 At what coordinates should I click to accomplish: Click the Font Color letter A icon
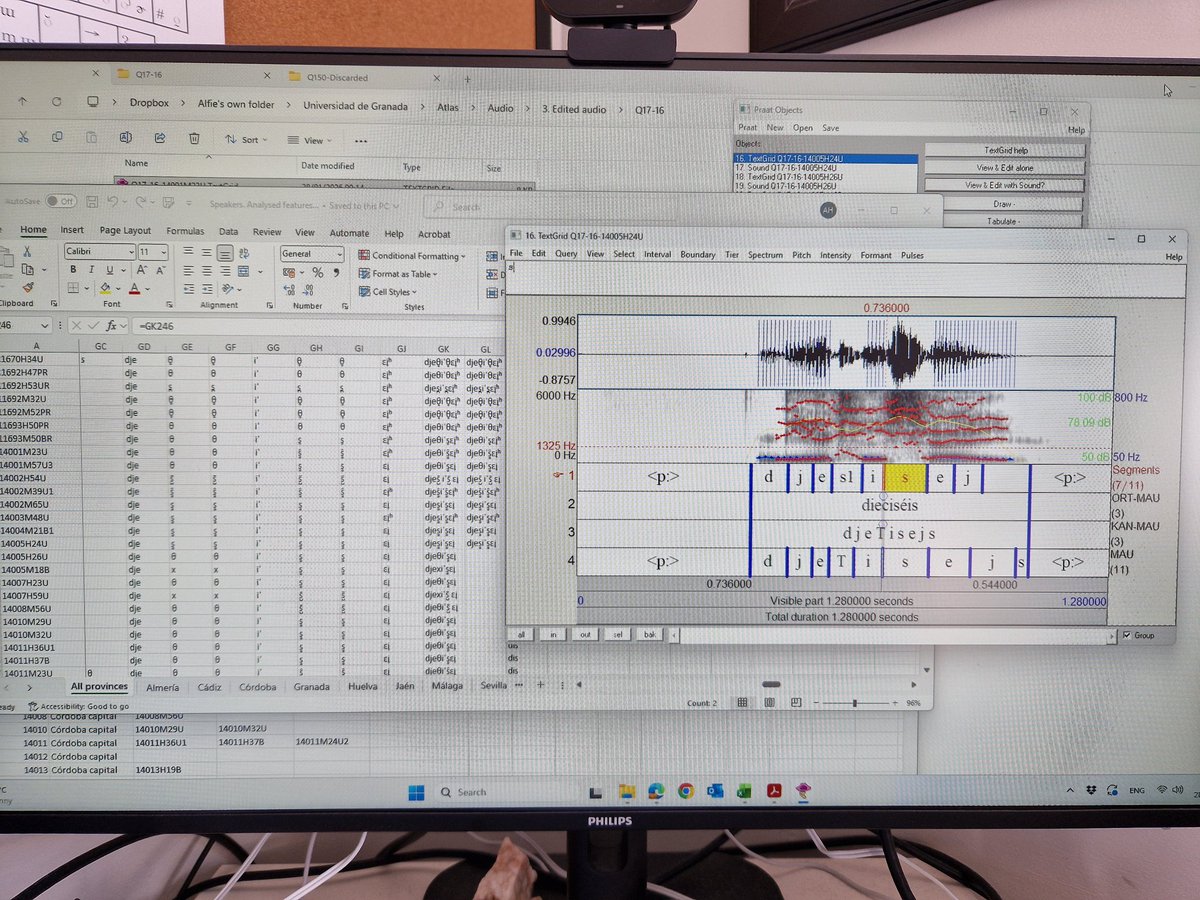pos(134,288)
